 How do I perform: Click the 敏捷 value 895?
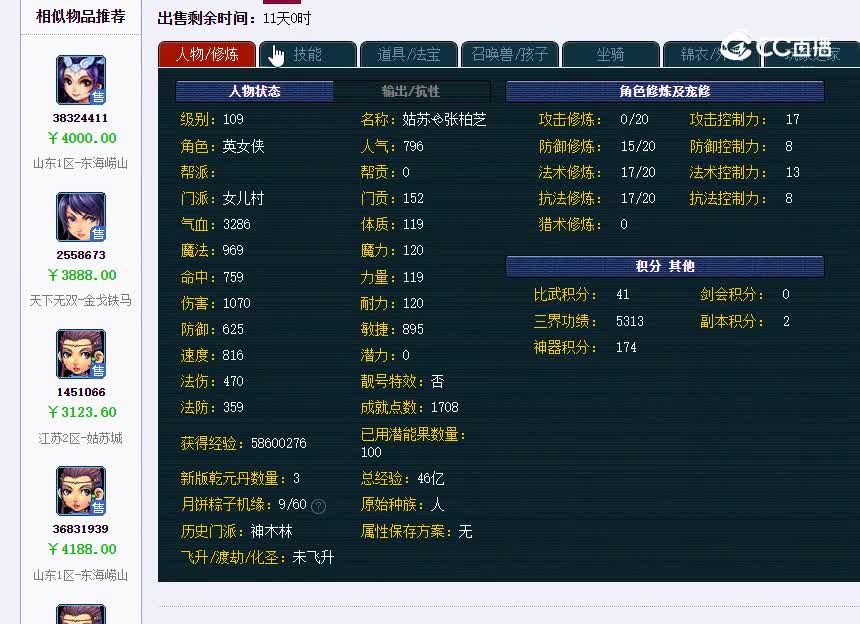413,329
